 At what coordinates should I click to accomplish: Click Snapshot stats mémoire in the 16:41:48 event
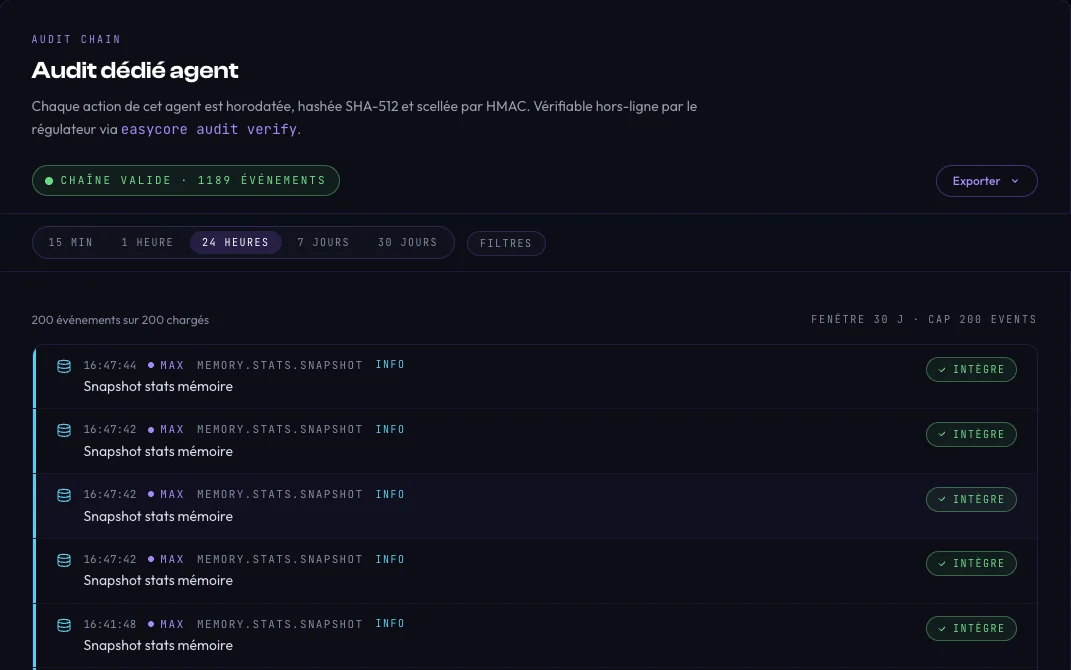[x=158, y=645]
